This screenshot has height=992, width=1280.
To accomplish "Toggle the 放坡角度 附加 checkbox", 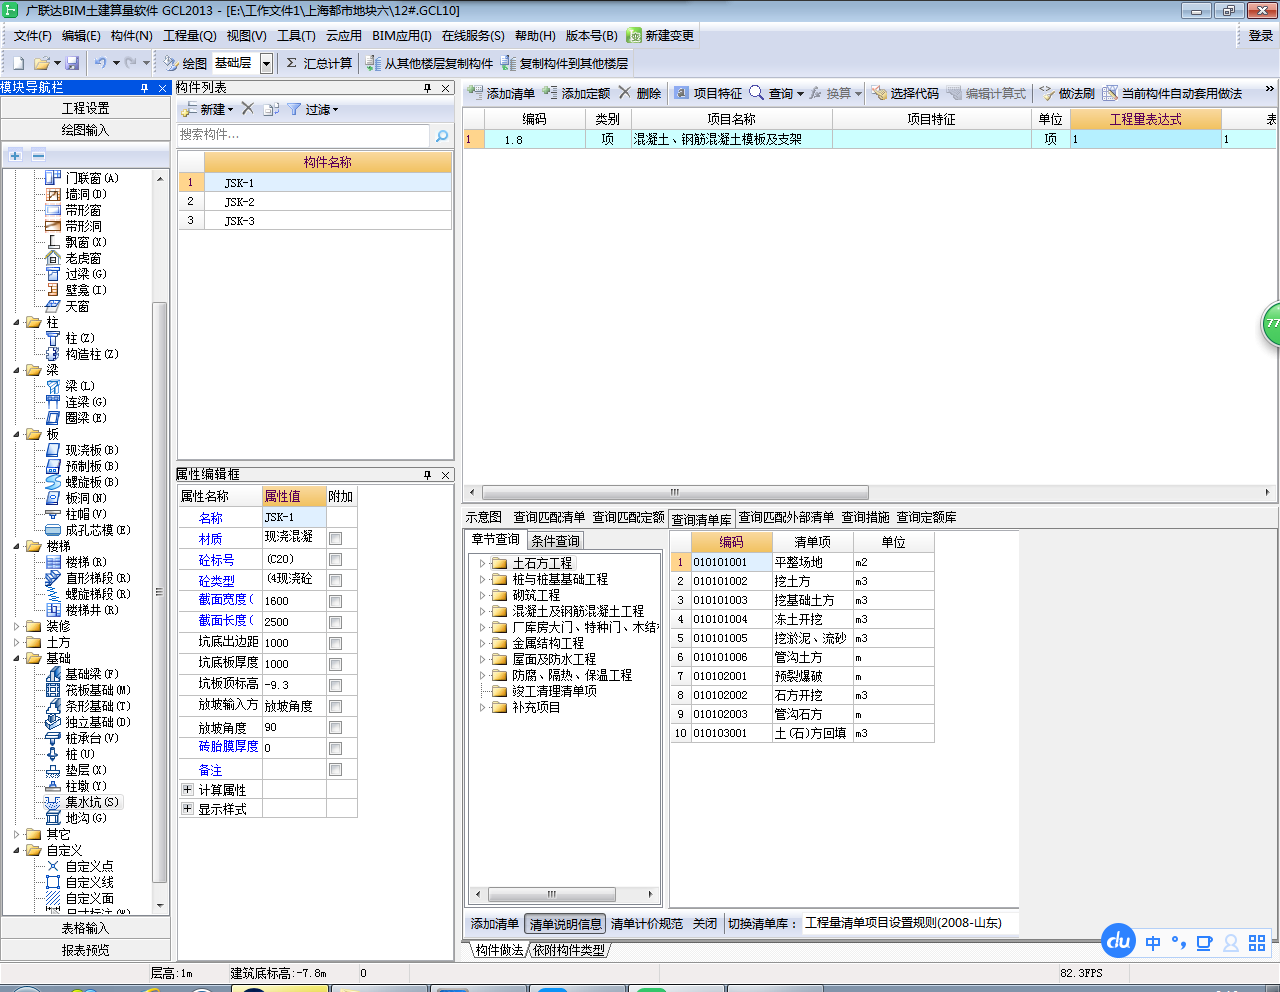I will (x=336, y=727).
